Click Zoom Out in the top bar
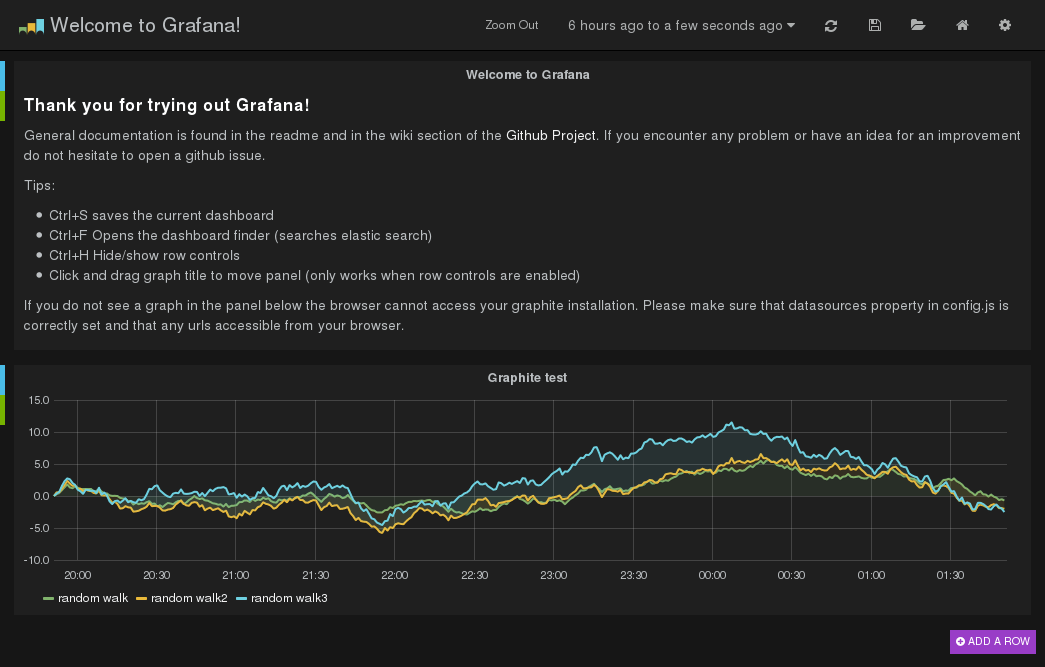This screenshot has width=1045, height=667. point(511,25)
